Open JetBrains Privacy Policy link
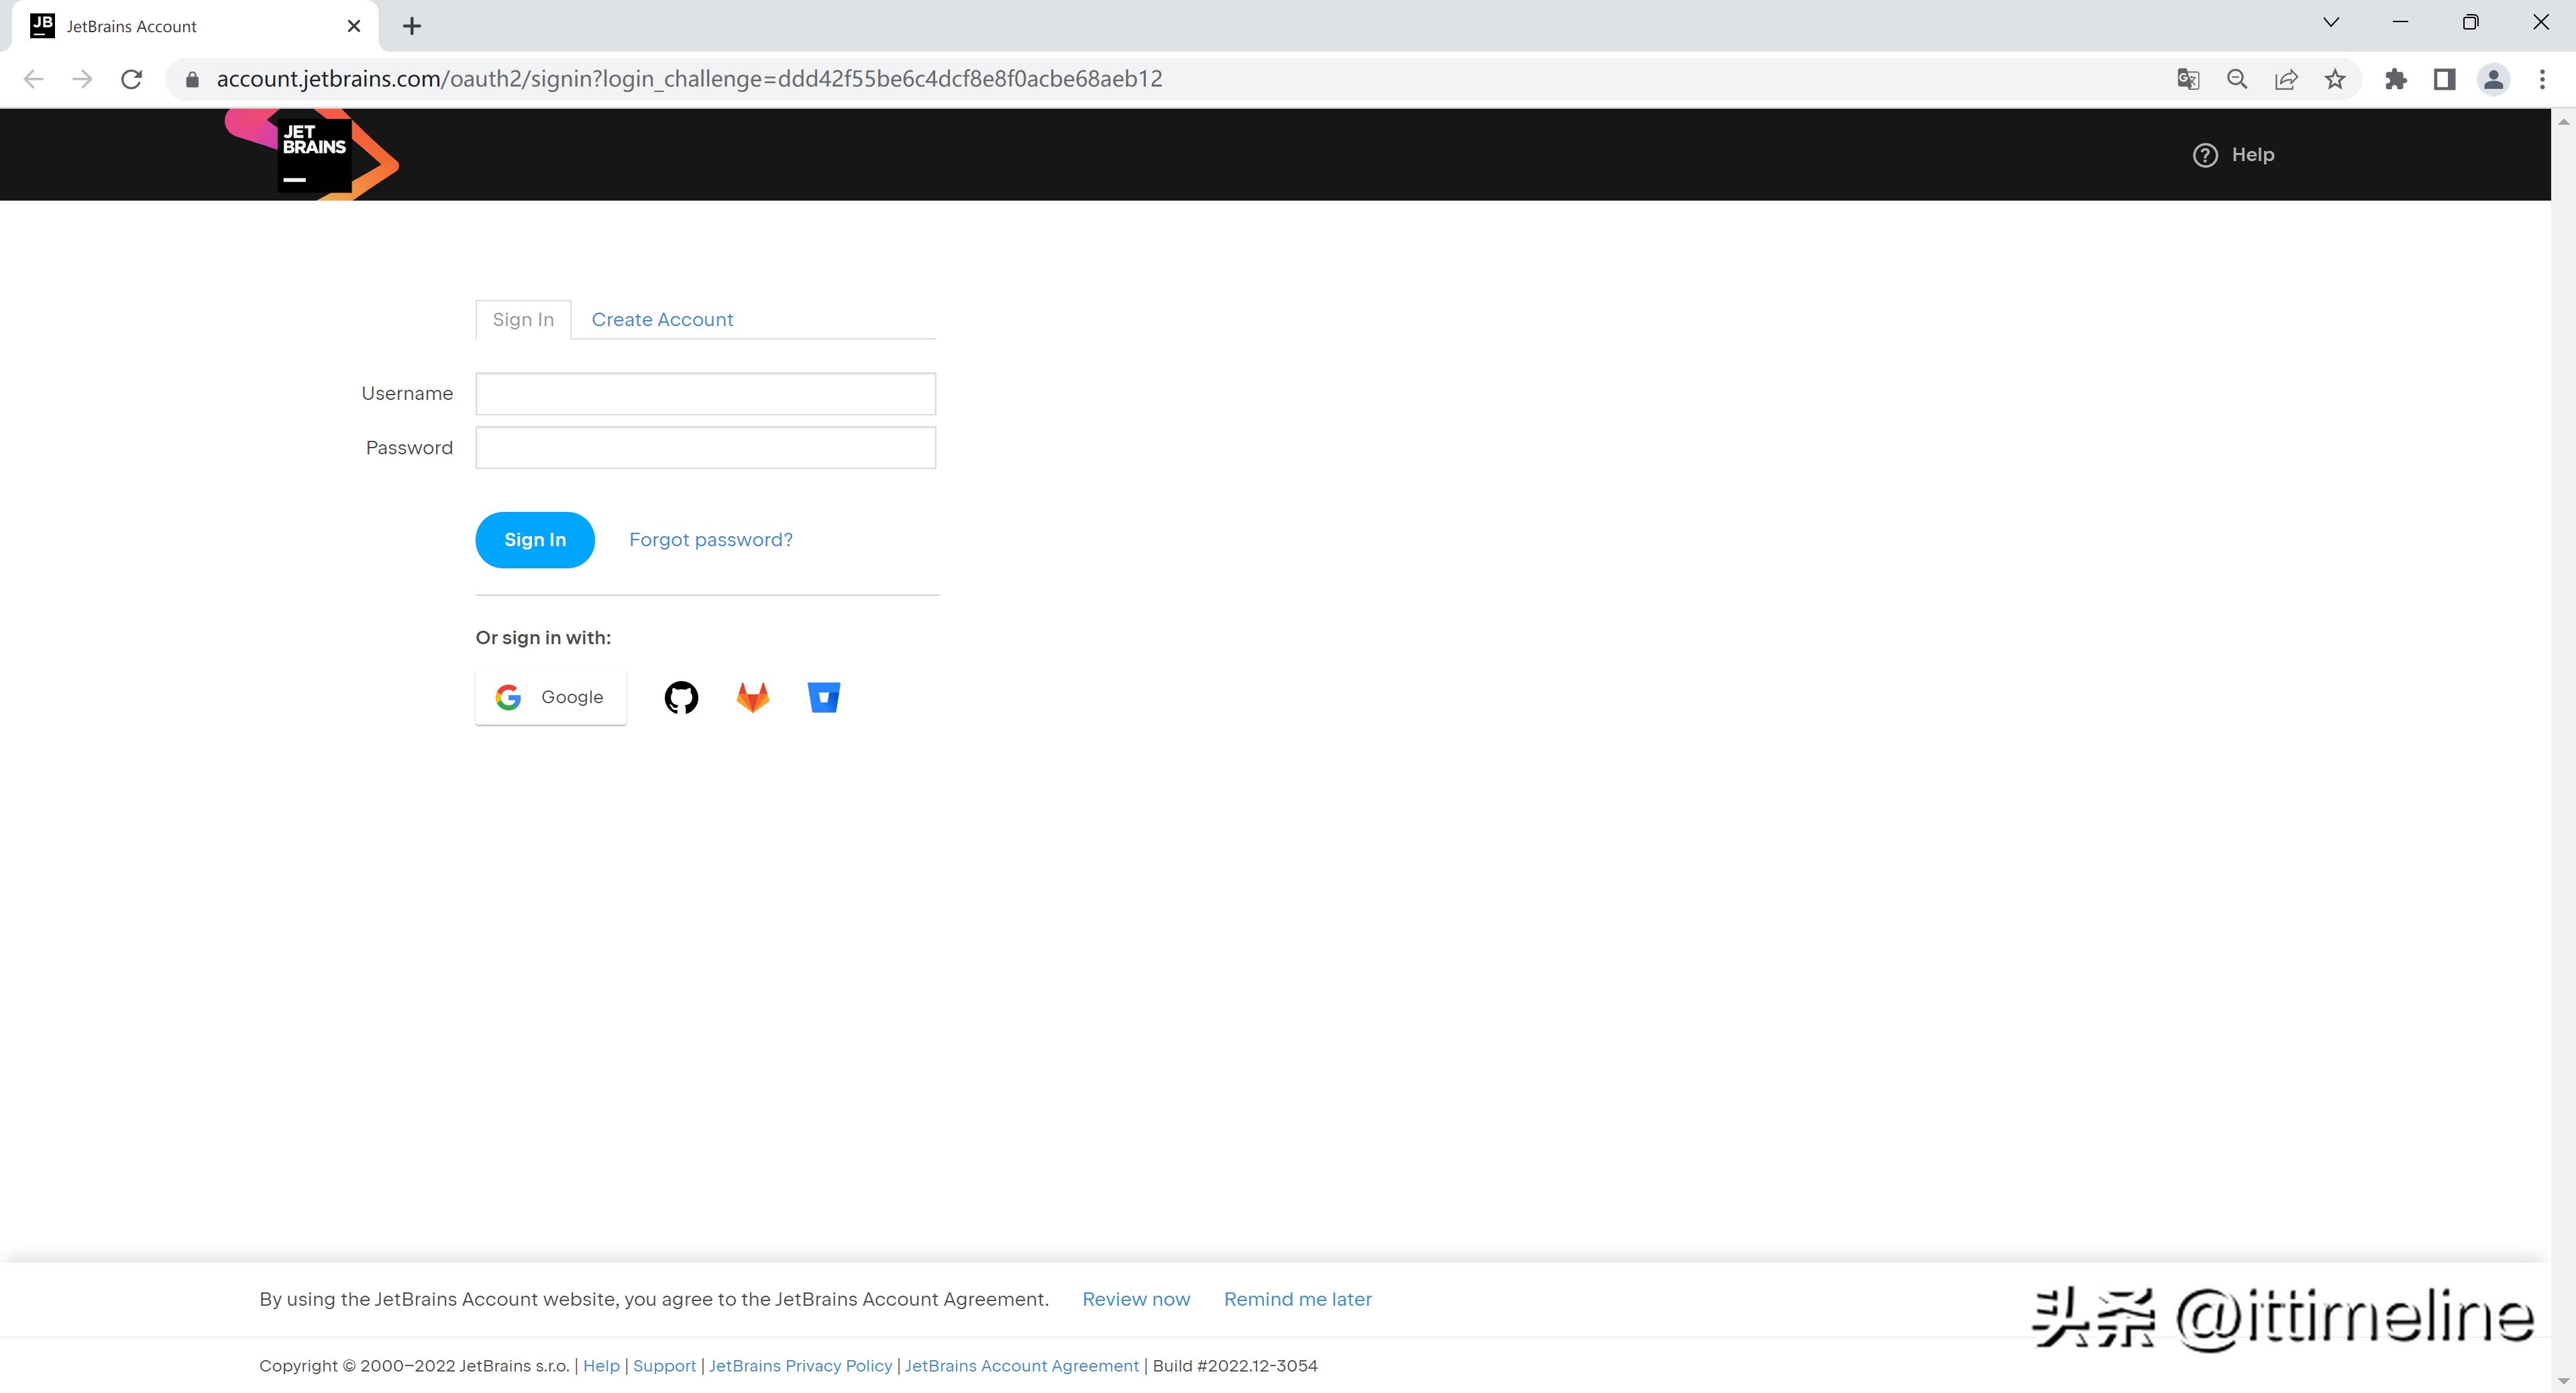2576x1393 pixels. 800,1366
